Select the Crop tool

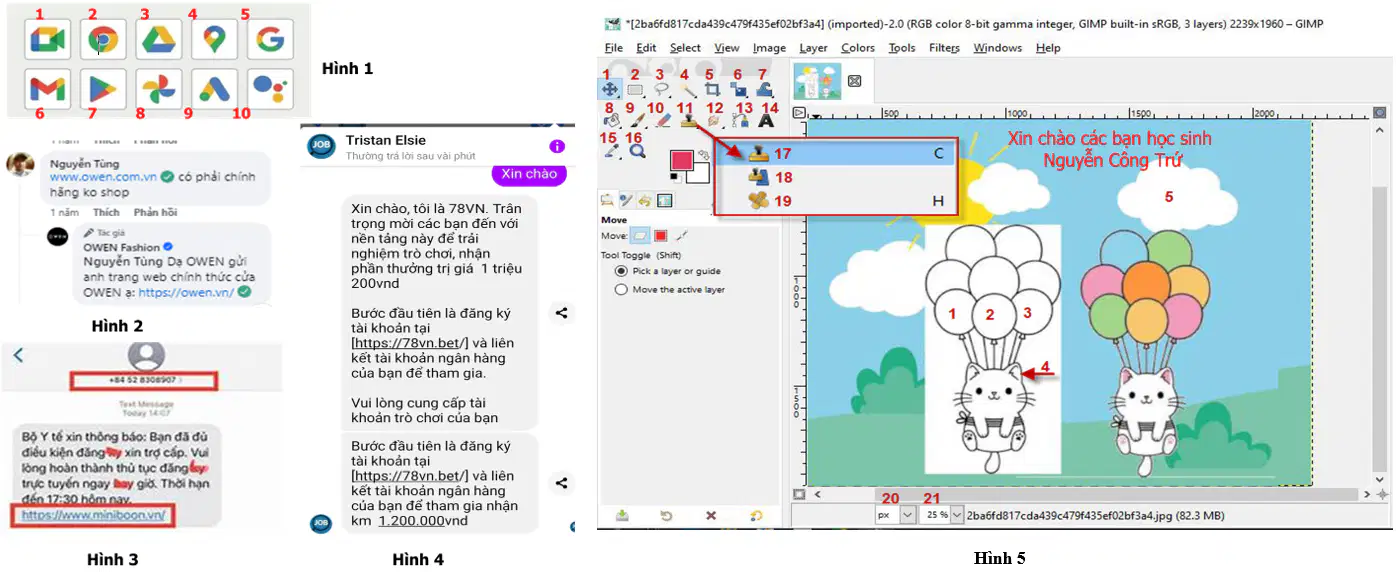pyautogui.click(x=712, y=90)
